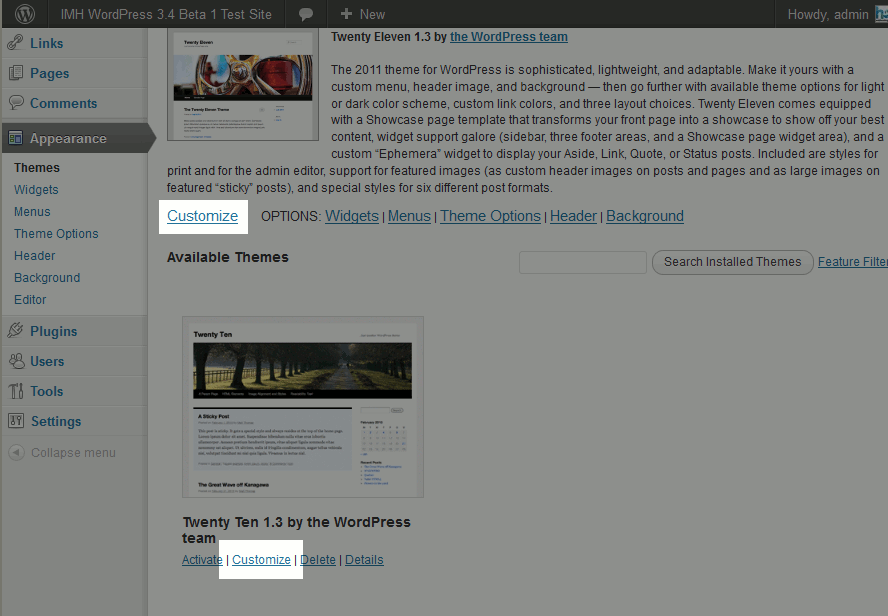
Task: Click the Appearance icon in sidebar
Action: (16, 138)
